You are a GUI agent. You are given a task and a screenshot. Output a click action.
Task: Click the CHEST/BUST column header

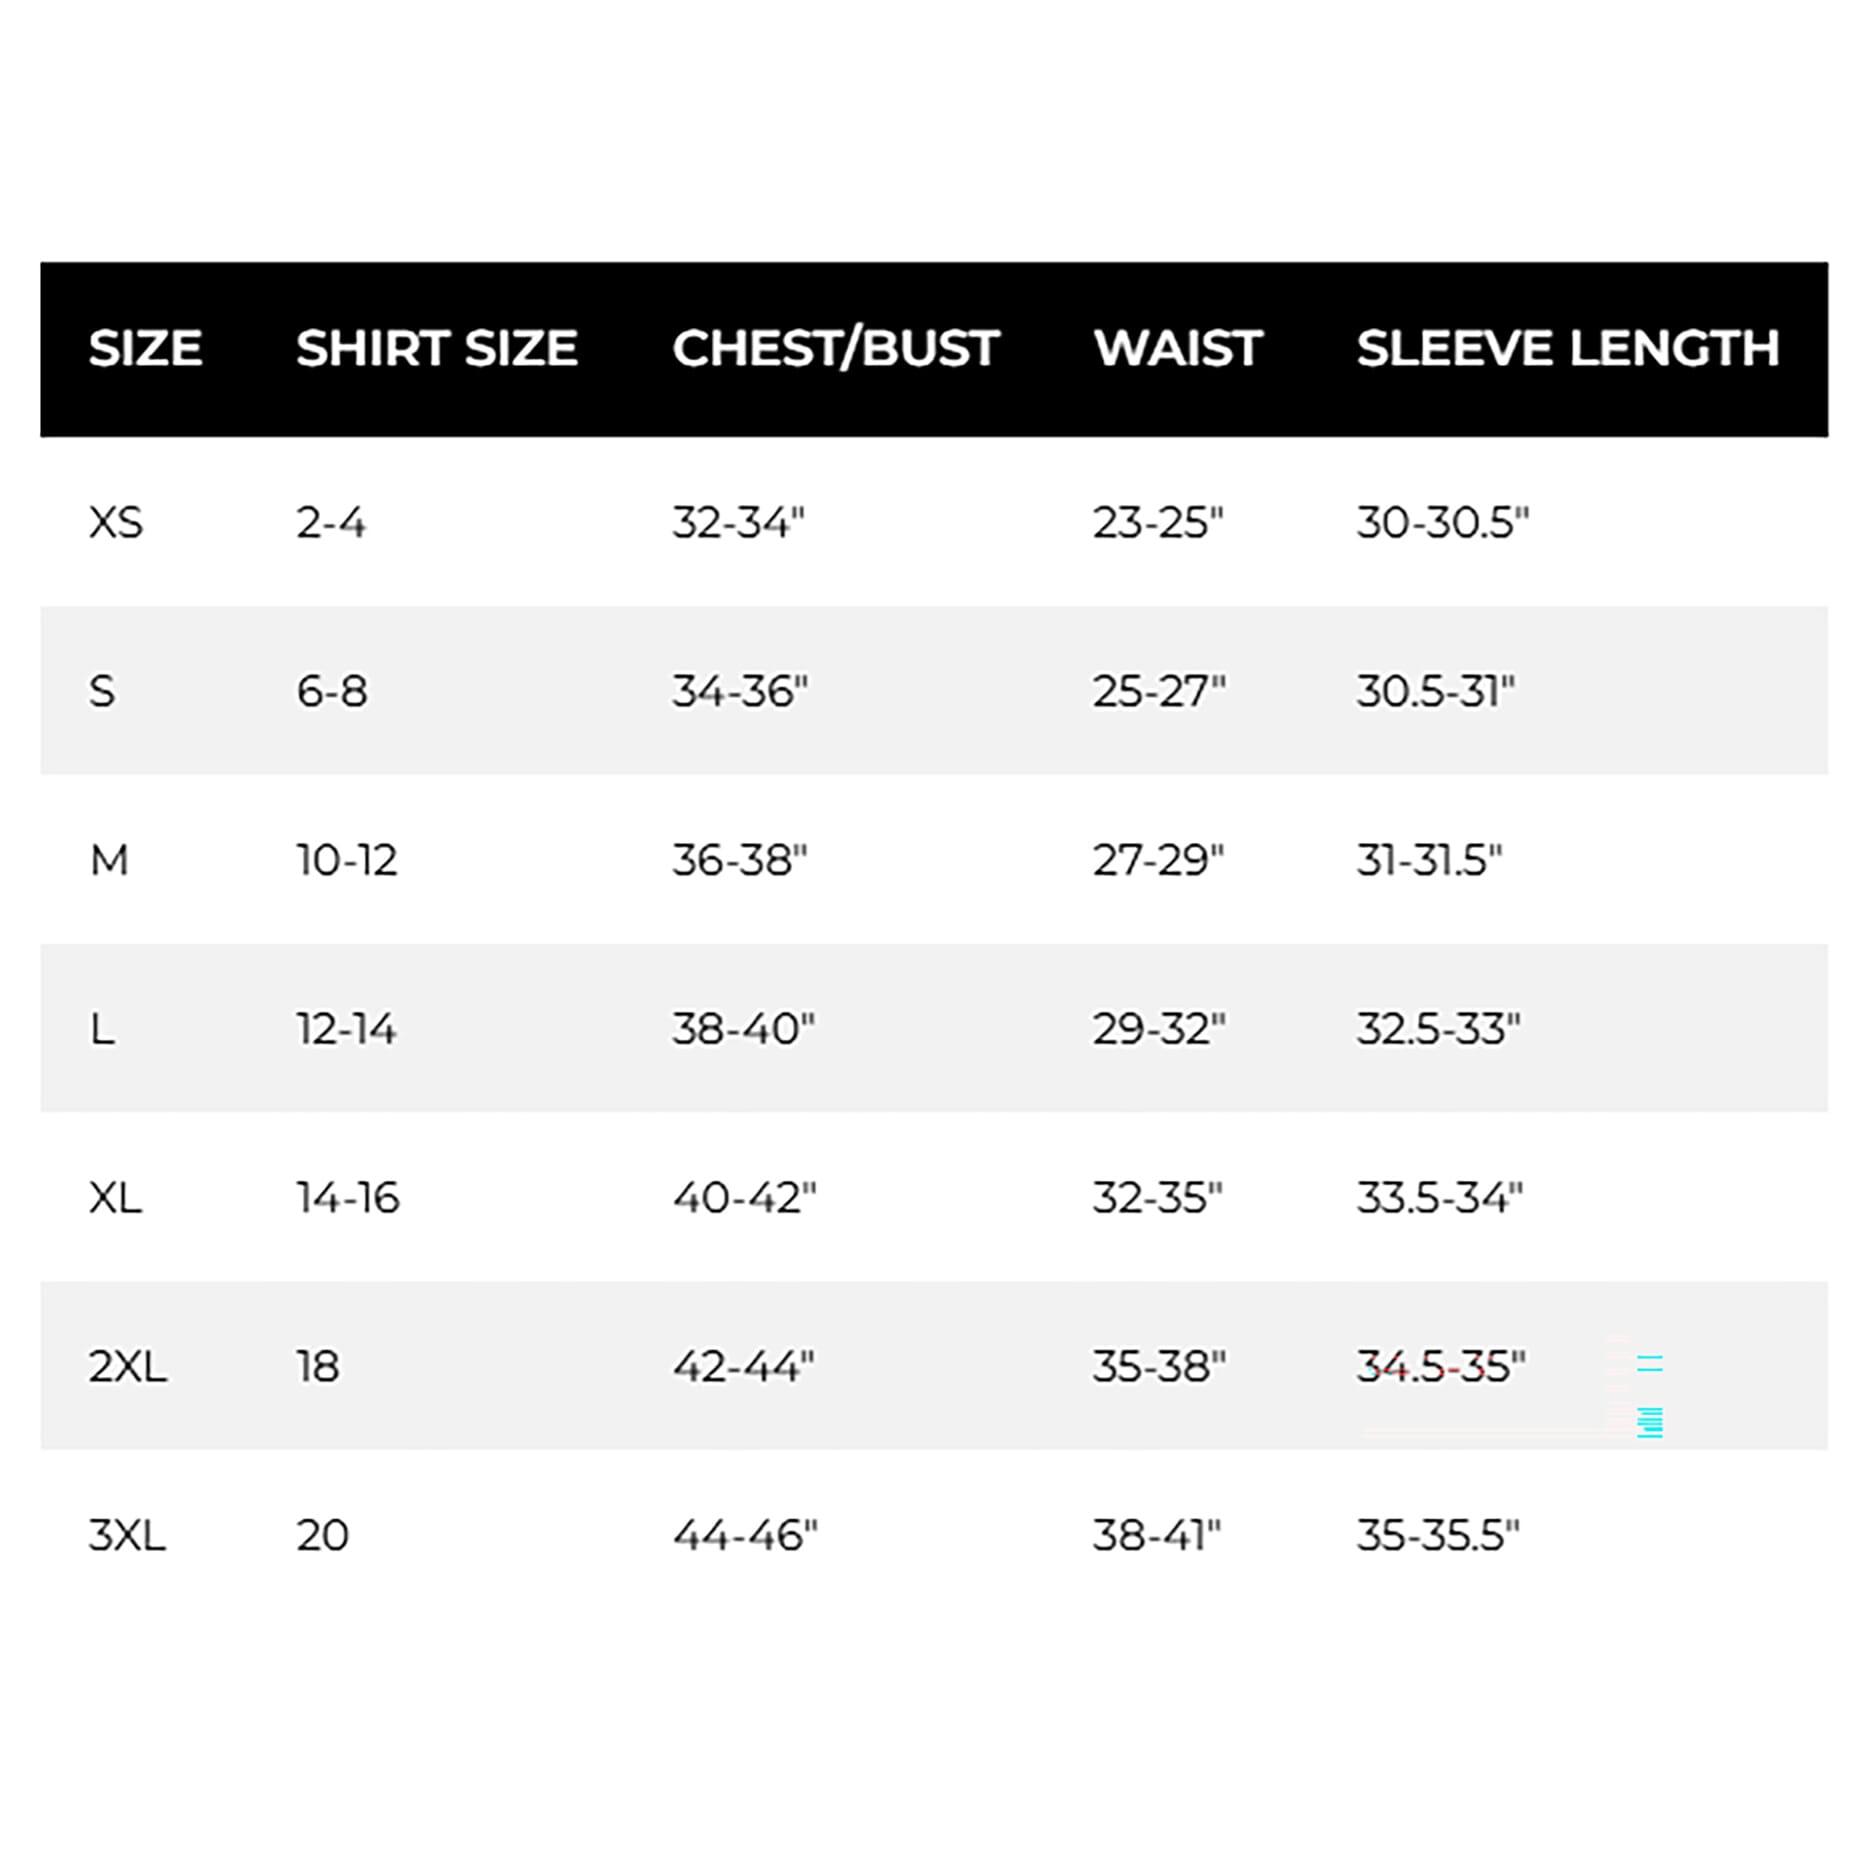pyautogui.click(x=836, y=349)
